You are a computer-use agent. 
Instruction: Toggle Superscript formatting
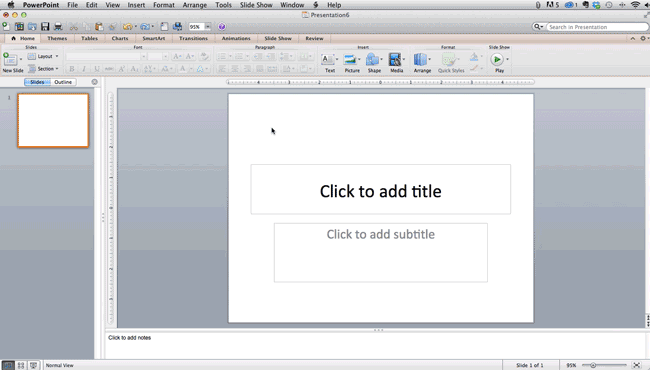pos(121,69)
